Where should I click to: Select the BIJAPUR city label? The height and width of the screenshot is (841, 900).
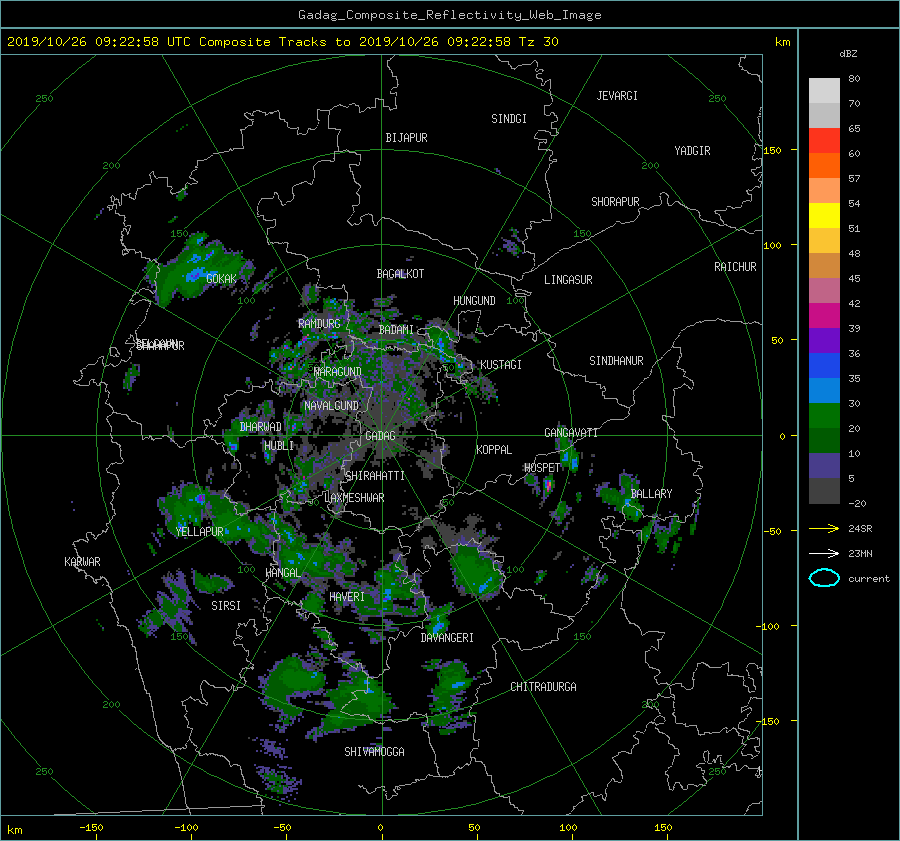pyautogui.click(x=406, y=138)
